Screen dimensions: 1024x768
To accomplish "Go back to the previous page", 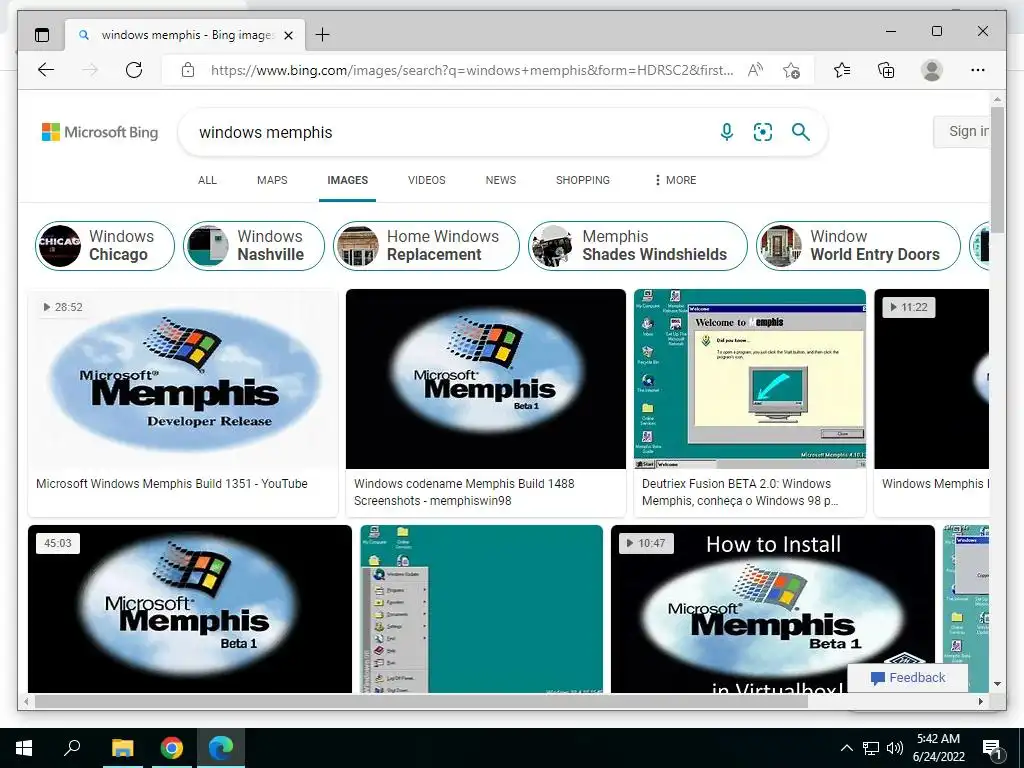I will pos(46,70).
